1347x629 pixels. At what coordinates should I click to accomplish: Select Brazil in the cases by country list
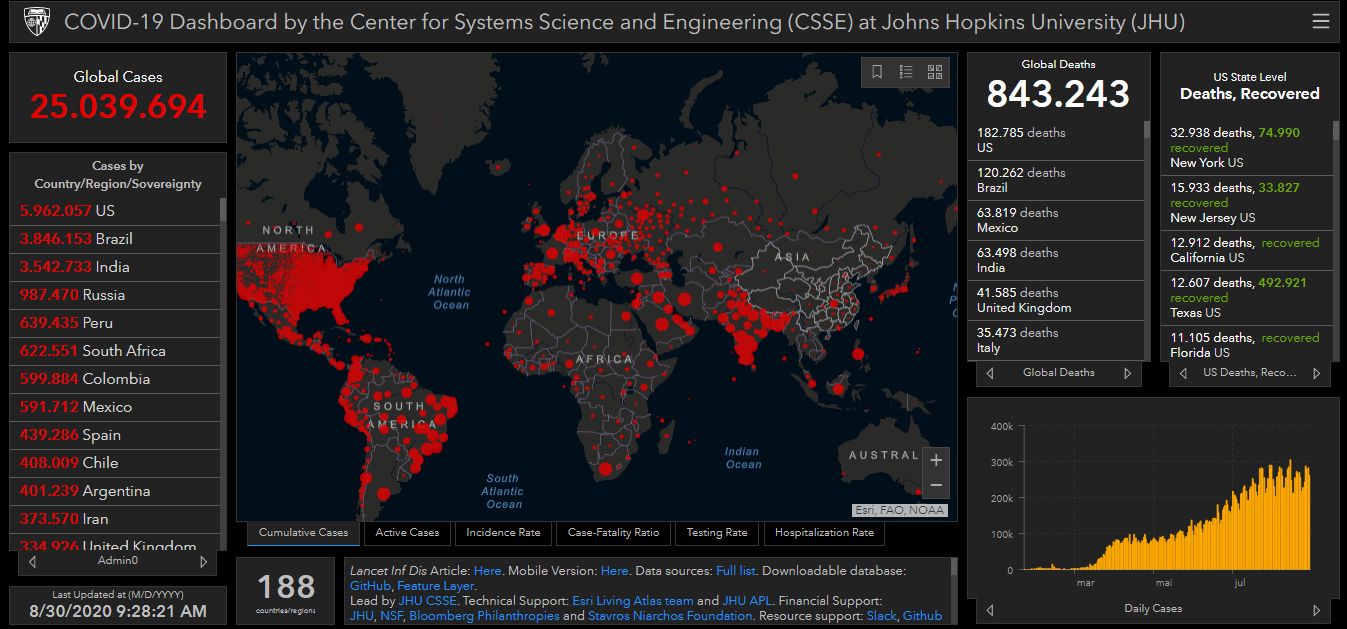[115, 239]
